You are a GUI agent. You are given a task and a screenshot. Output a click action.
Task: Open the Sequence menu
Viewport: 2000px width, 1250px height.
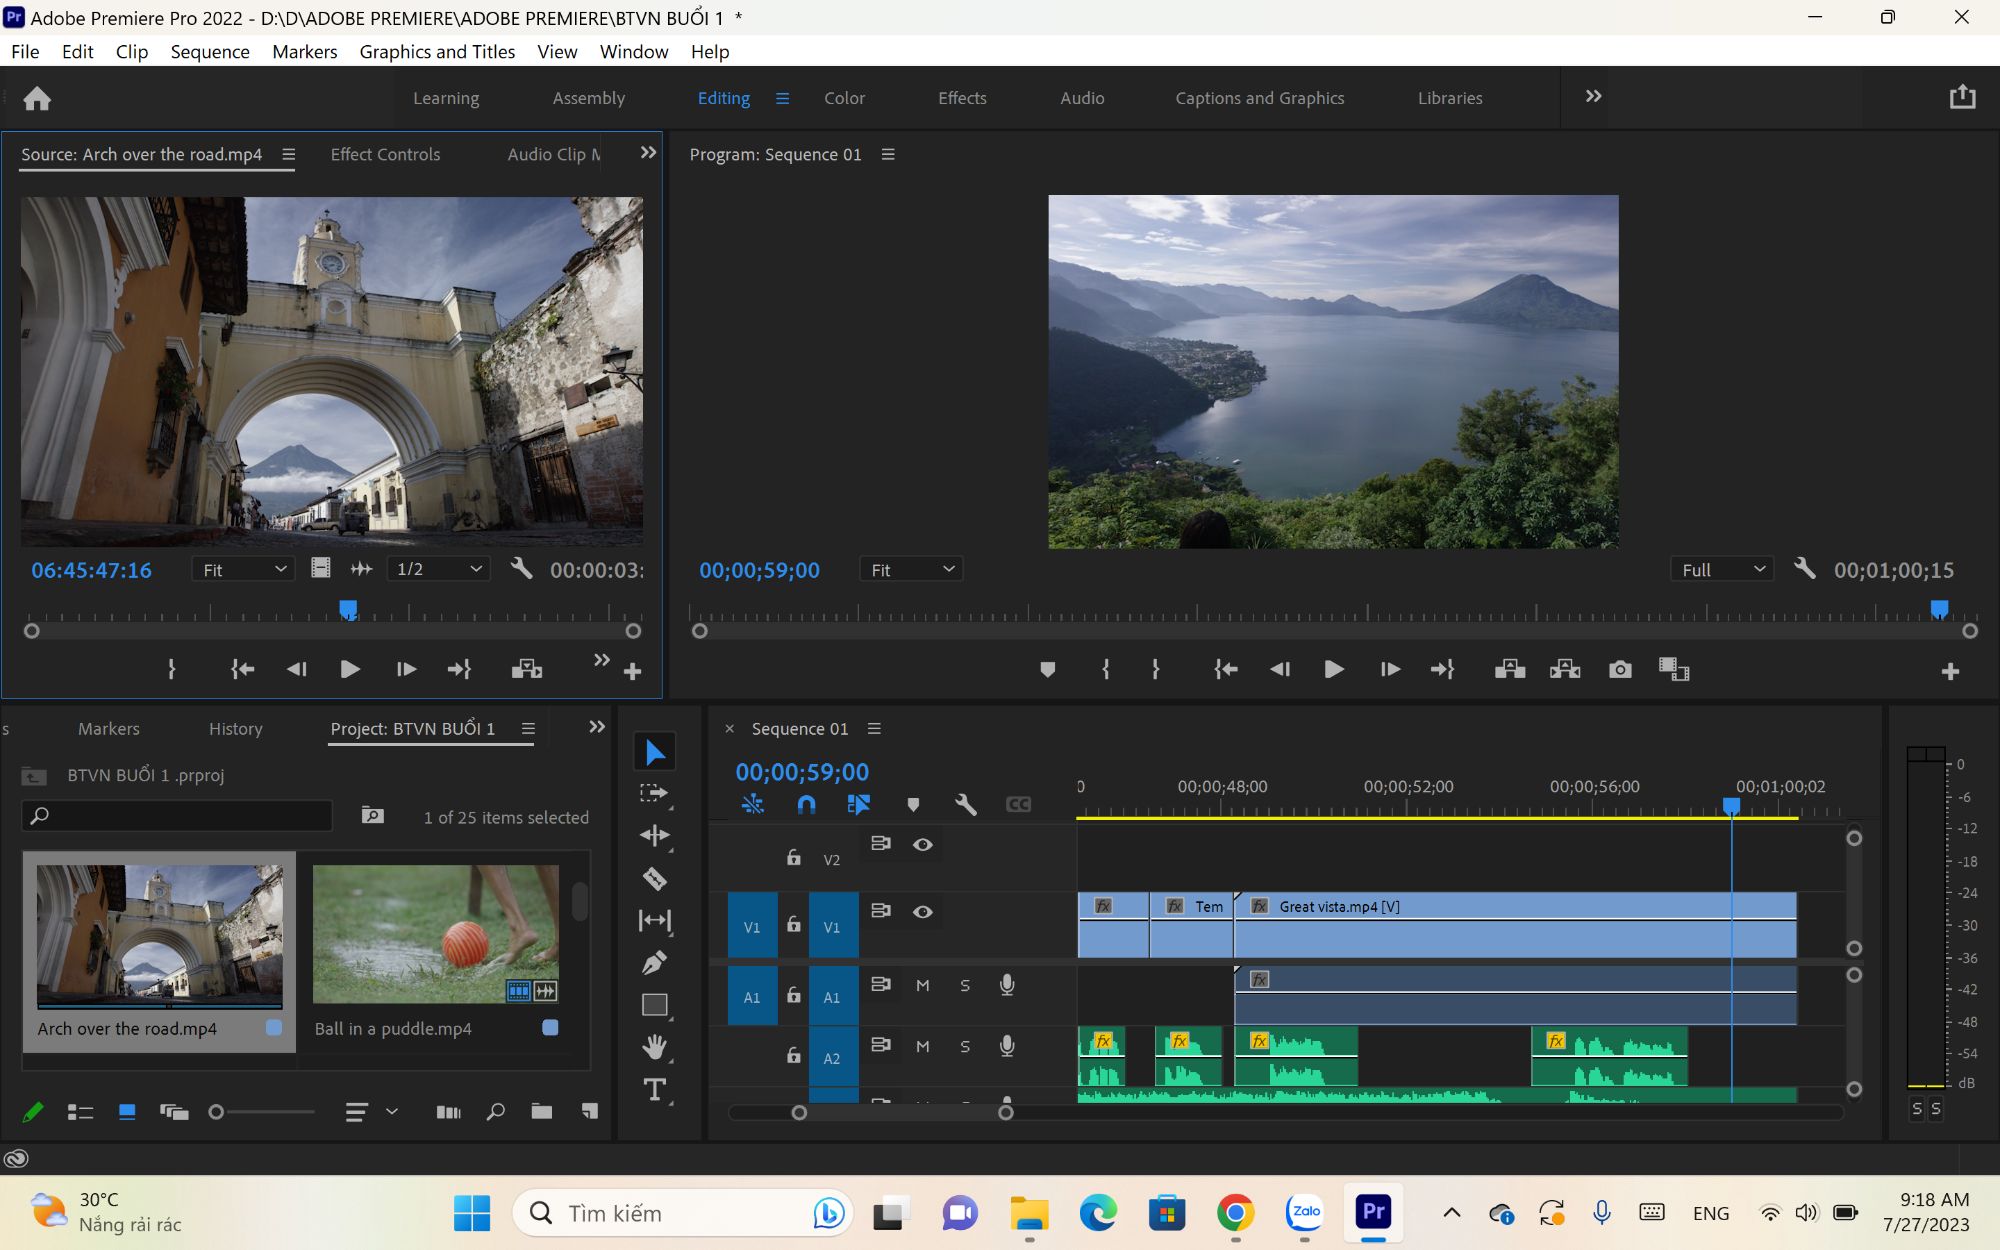coord(210,51)
